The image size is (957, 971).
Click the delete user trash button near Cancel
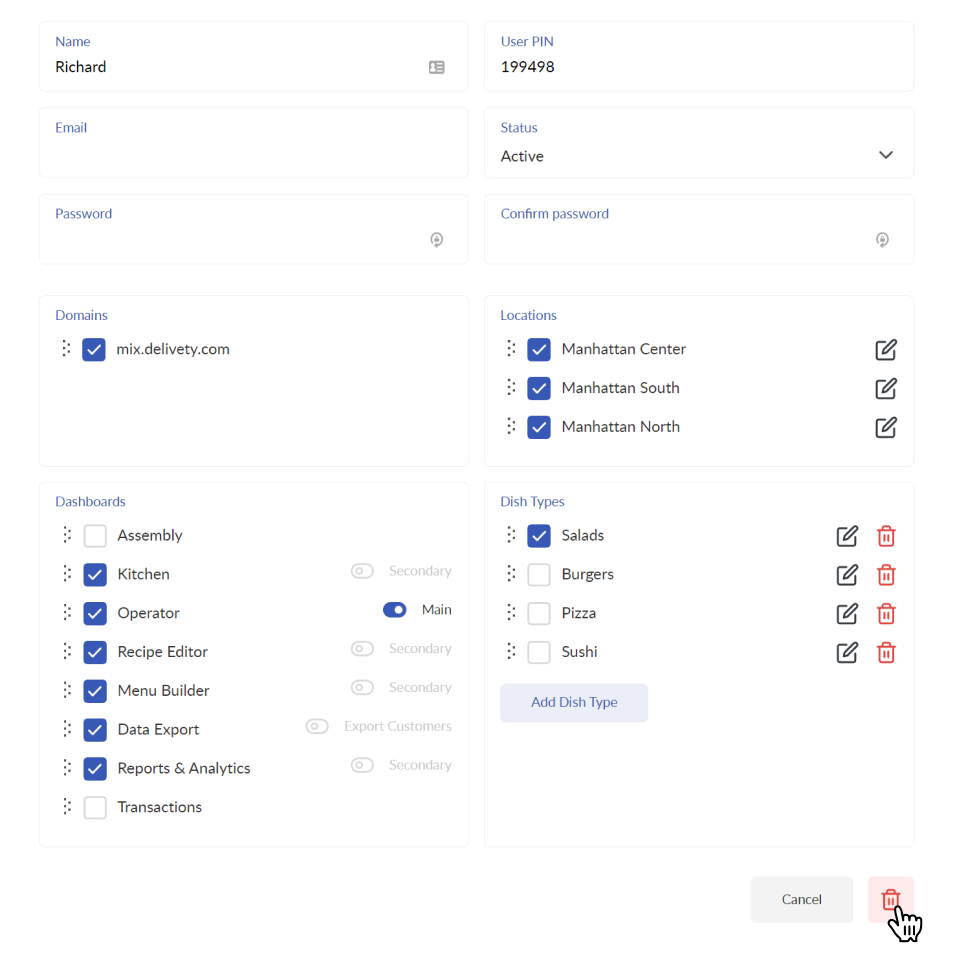tap(890, 899)
